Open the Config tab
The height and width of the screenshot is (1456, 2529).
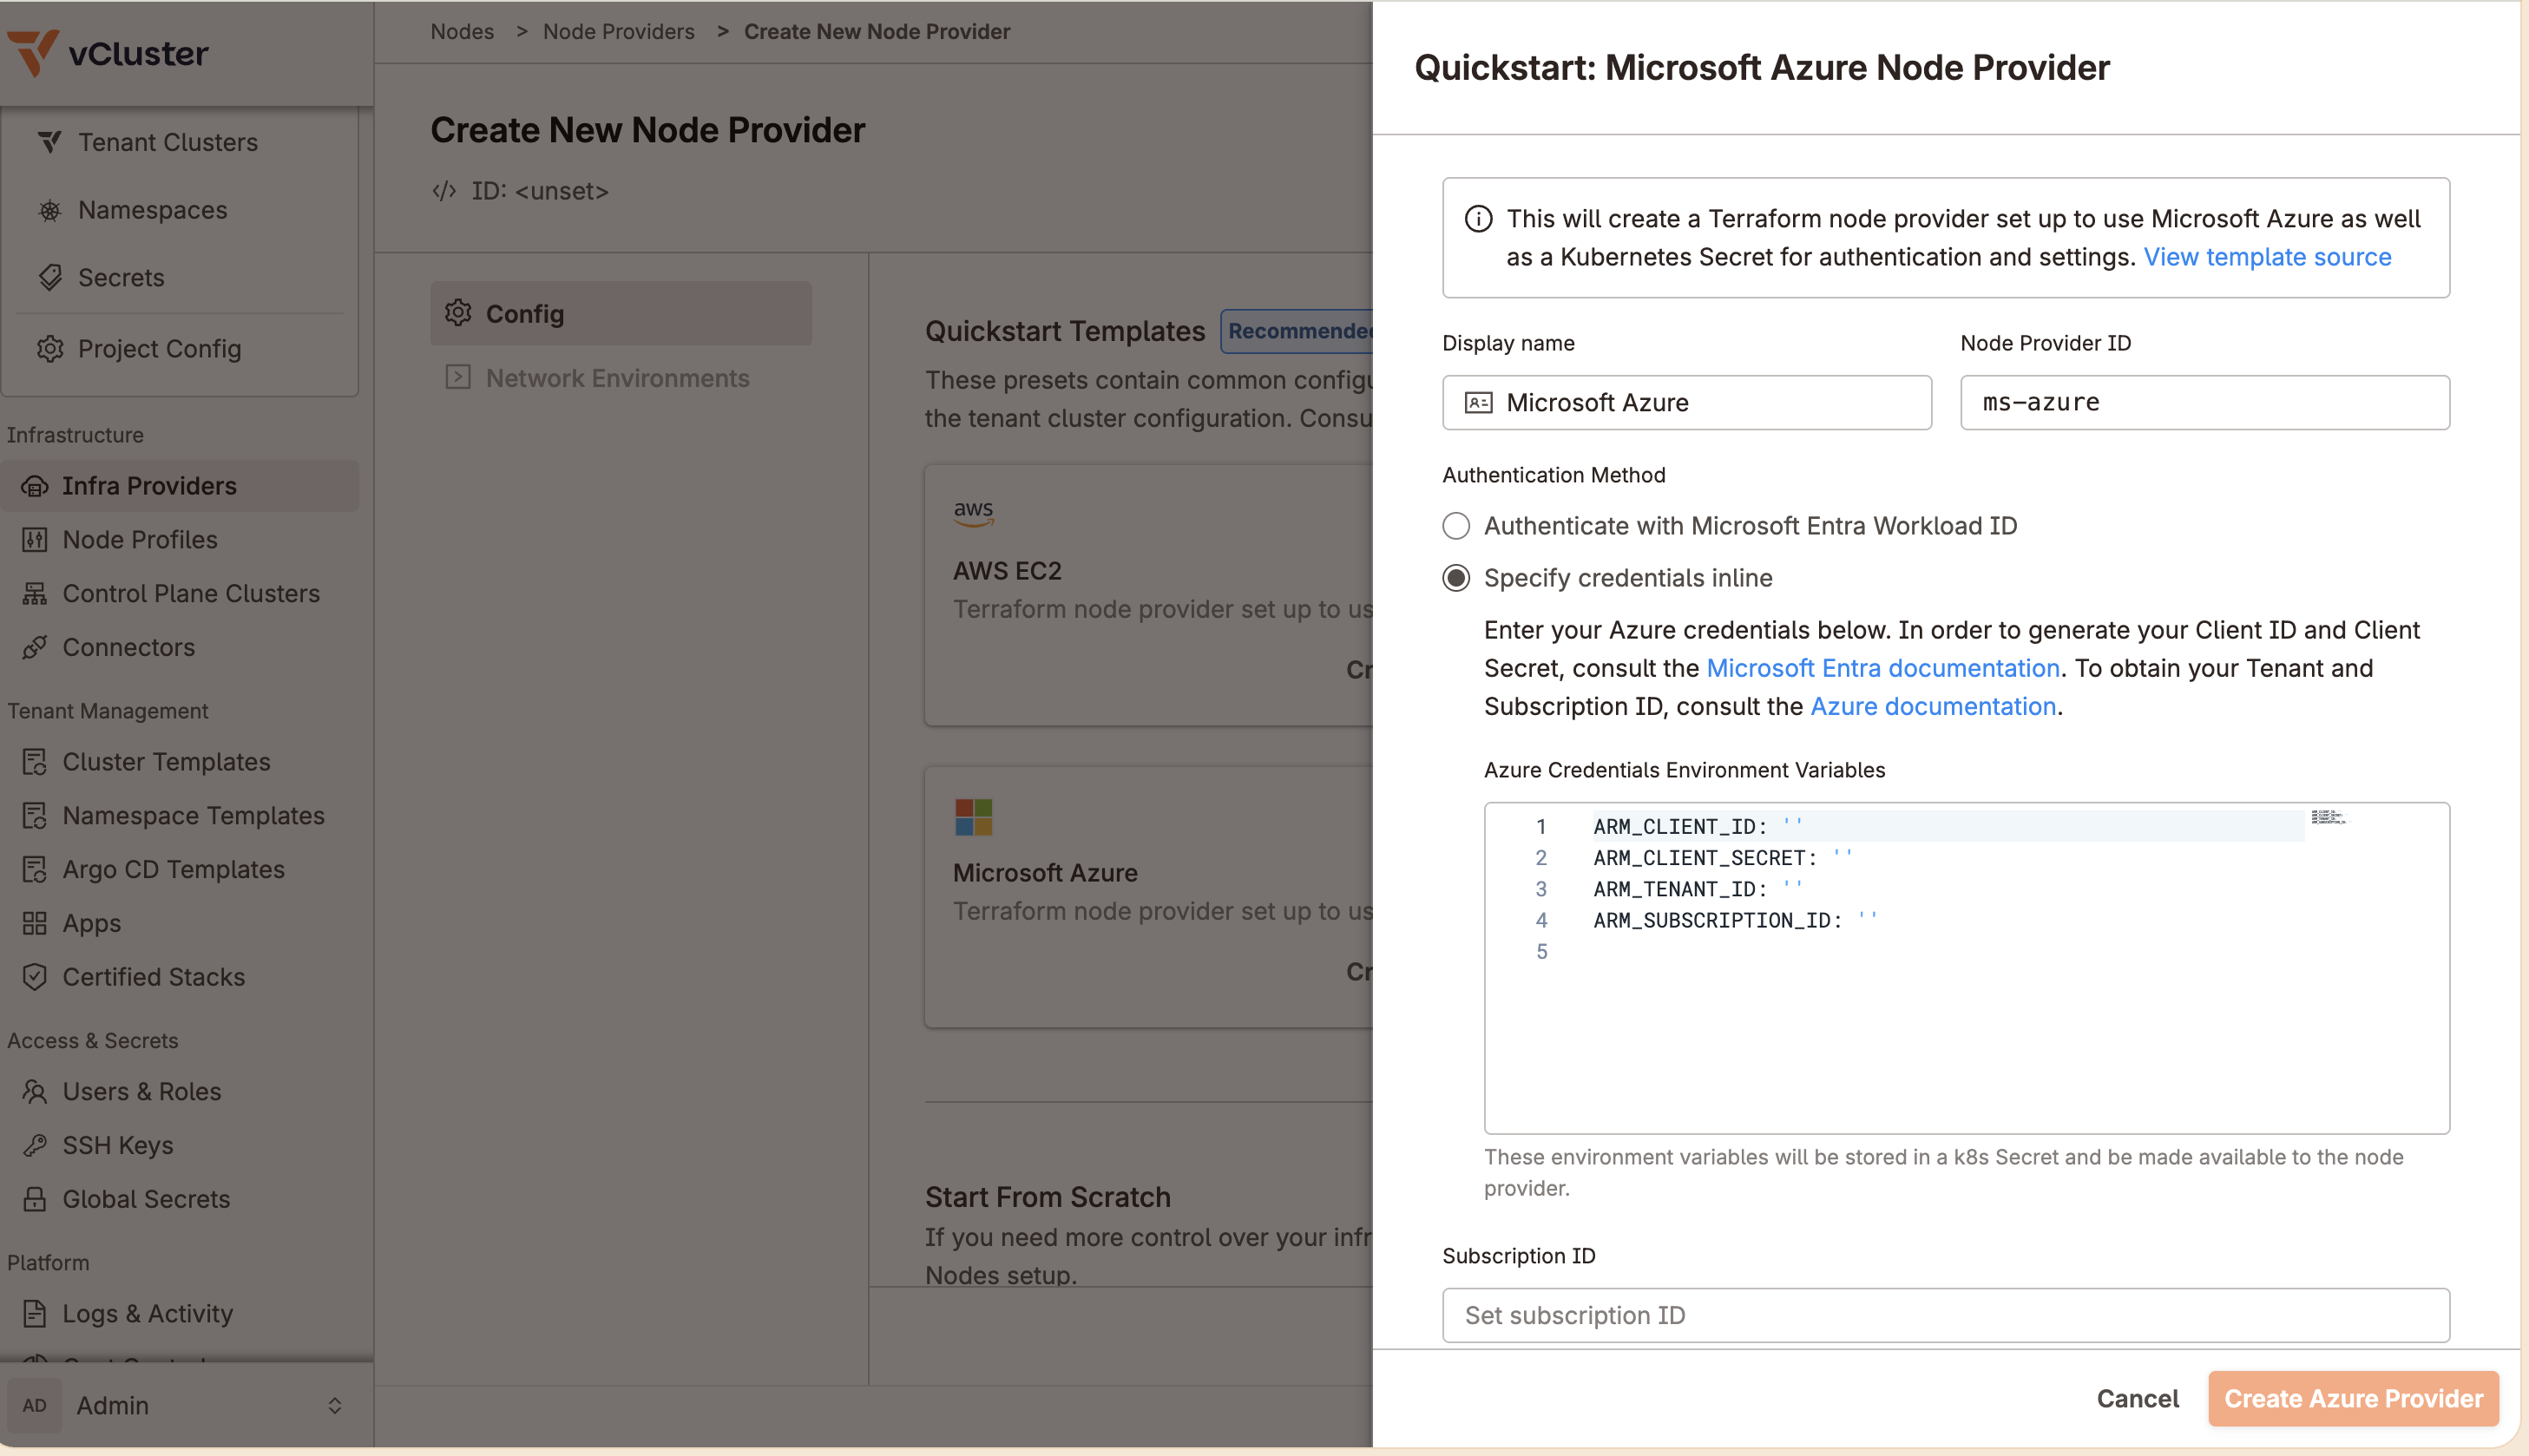(620, 313)
